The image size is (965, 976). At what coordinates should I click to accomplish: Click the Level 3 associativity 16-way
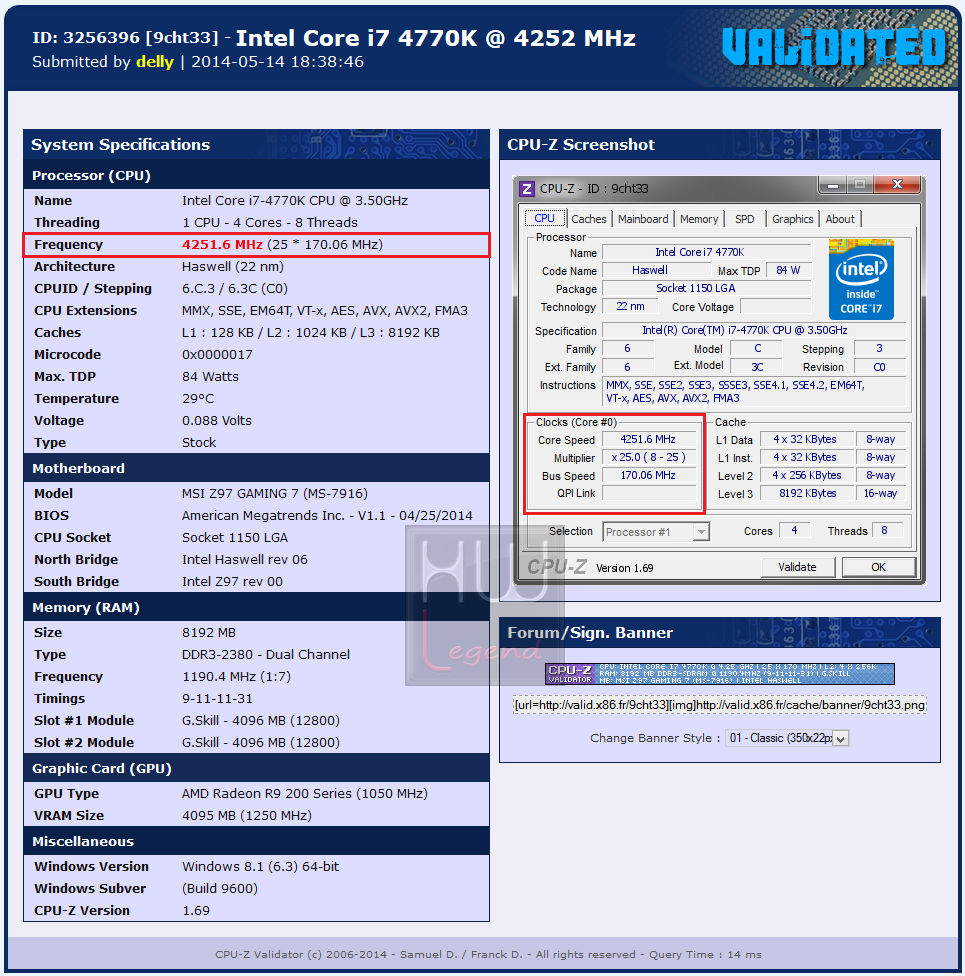[x=880, y=494]
